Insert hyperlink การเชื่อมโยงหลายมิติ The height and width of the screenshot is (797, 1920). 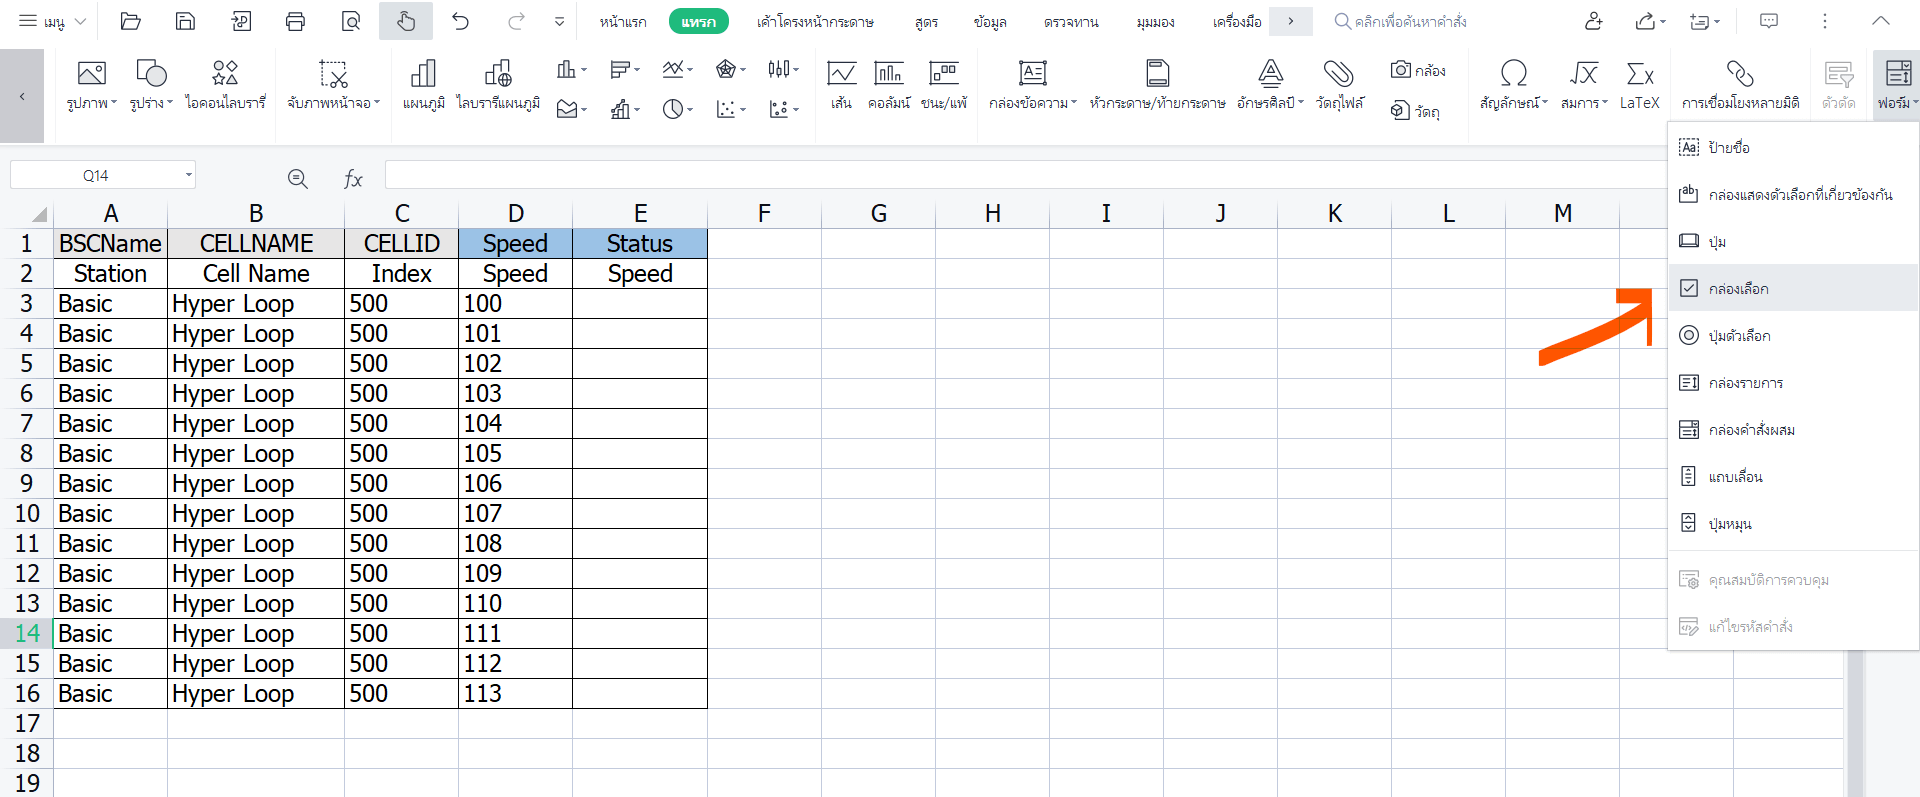tap(1740, 85)
